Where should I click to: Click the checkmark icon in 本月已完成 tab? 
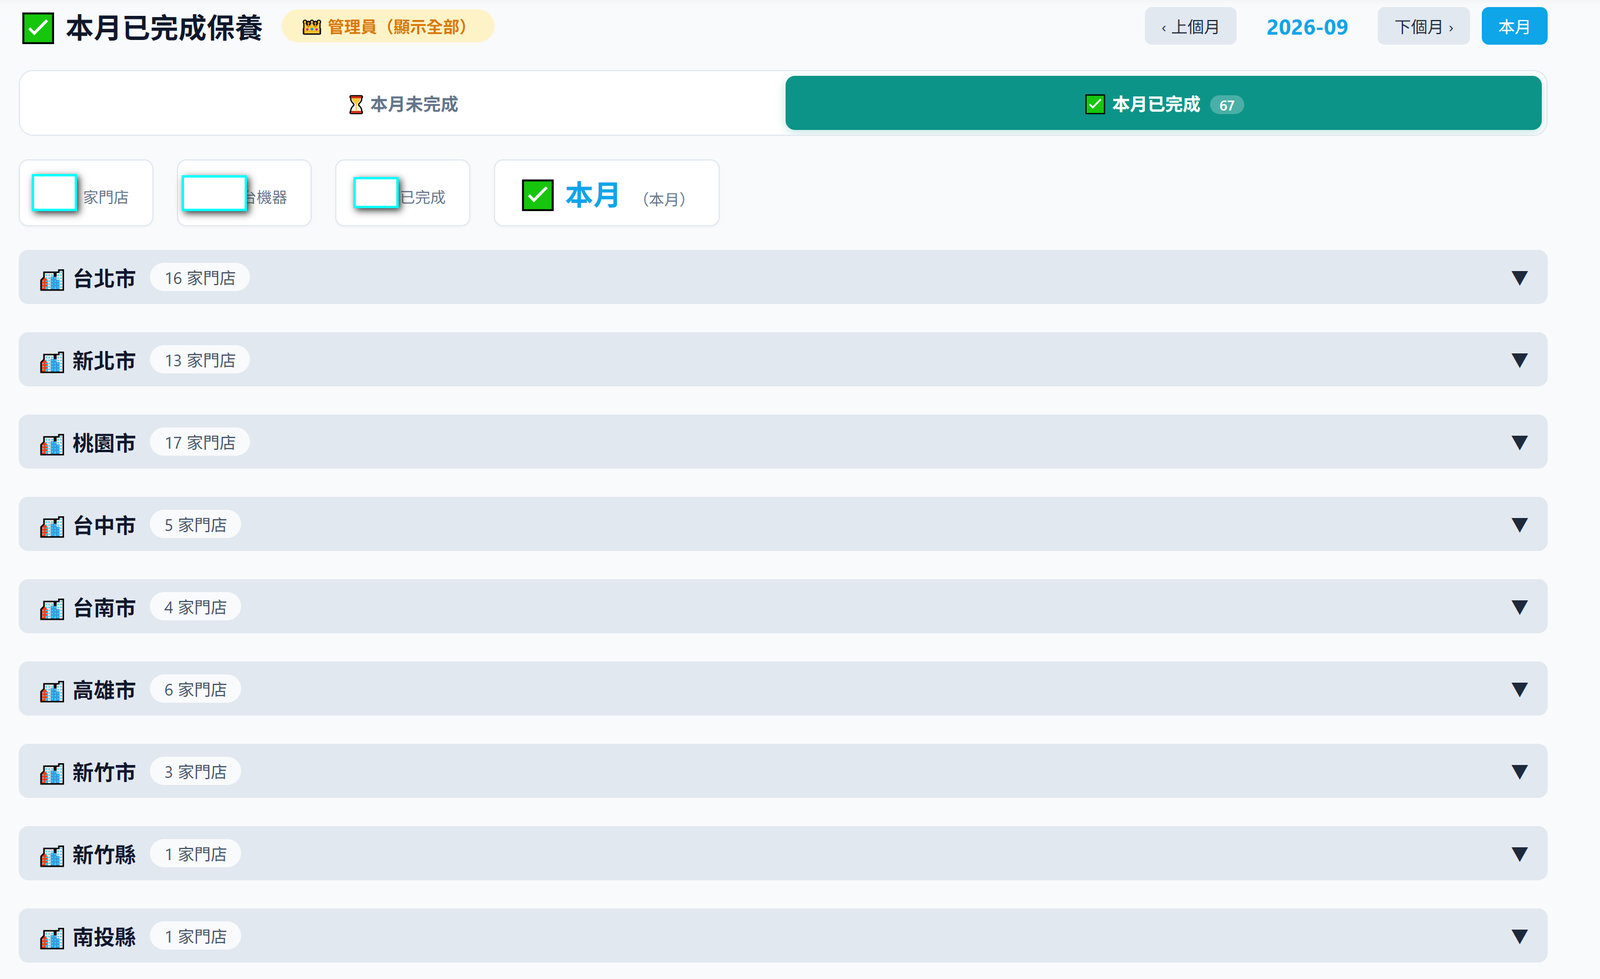coord(1095,104)
